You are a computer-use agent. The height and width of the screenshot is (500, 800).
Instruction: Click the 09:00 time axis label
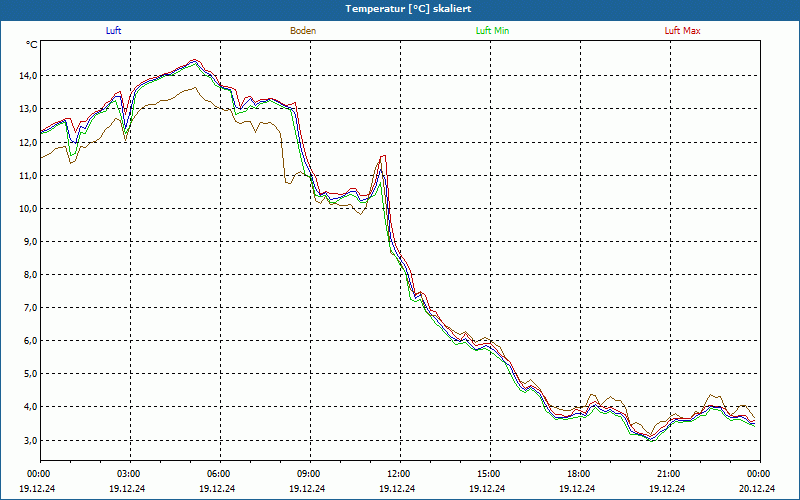pos(310,474)
